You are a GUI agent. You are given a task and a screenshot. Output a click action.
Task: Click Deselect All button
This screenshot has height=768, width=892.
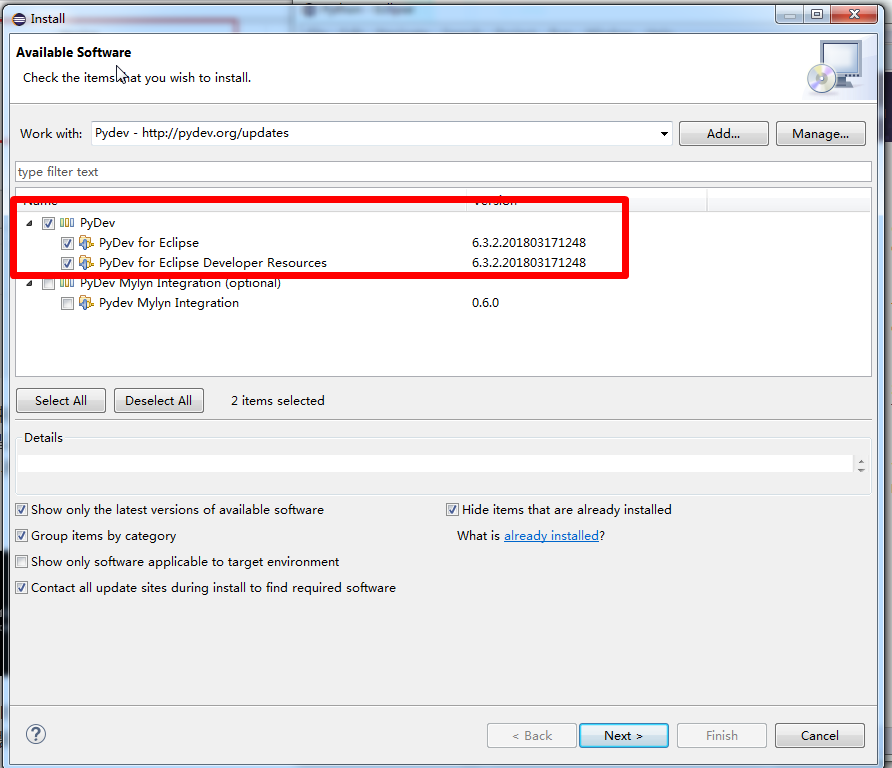159,400
